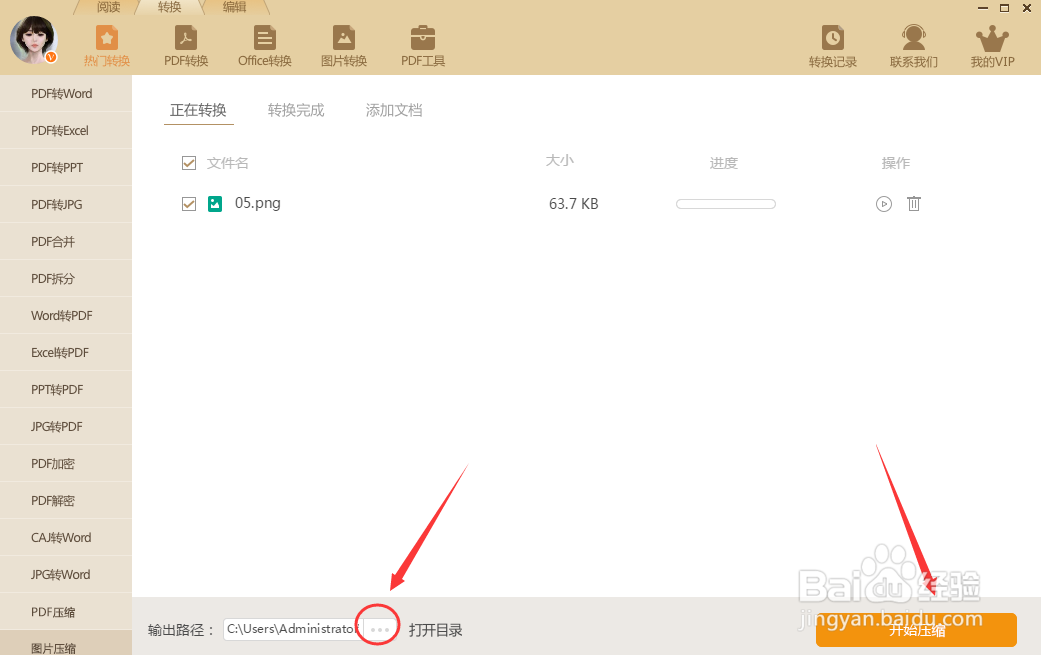Toggle the select-all 文件名 checkbox
Viewport: 1041px width, 655px height.
189,162
